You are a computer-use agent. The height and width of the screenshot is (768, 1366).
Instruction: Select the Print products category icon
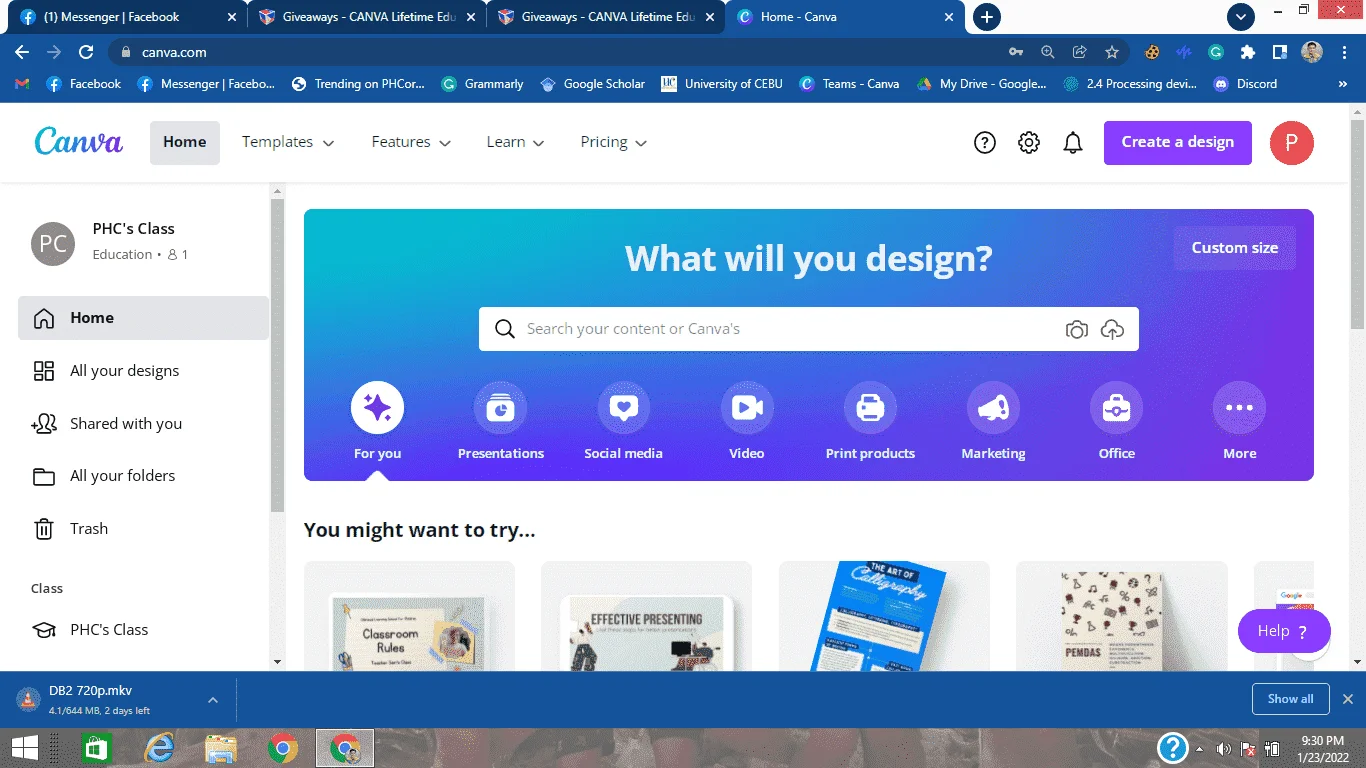(x=870, y=408)
